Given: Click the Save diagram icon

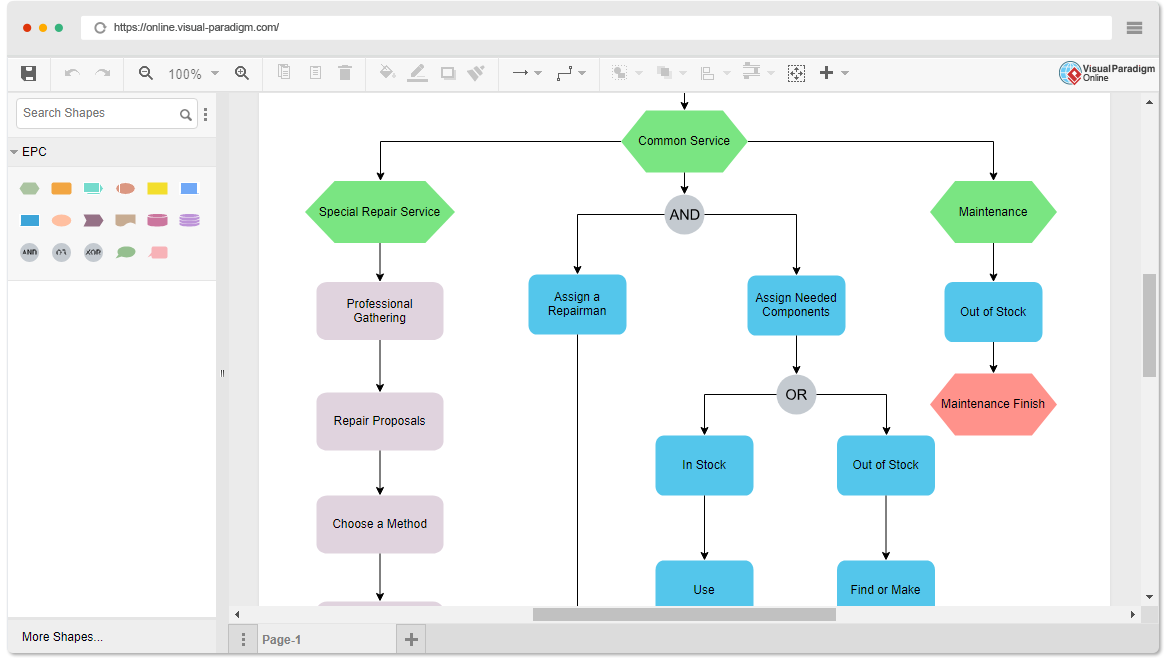Looking at the screenshot, I should (28, 73).
